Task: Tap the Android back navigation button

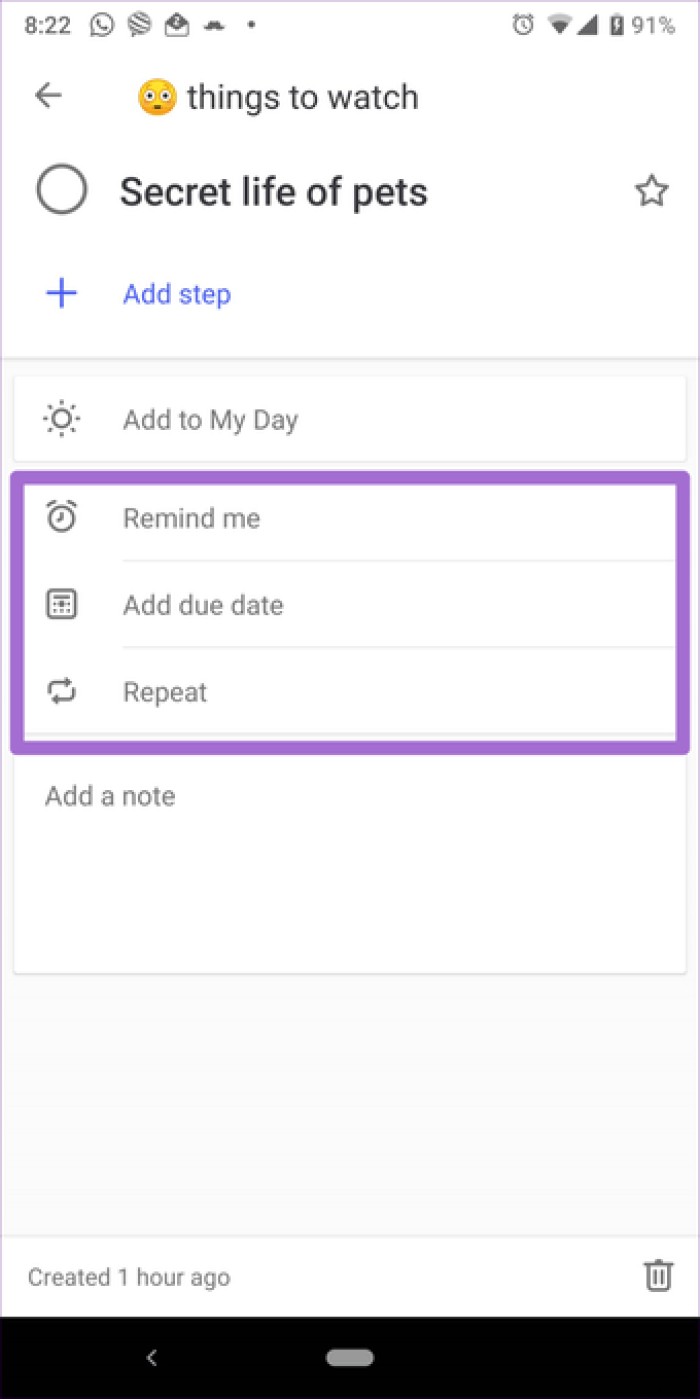Action: [152, 1357]
